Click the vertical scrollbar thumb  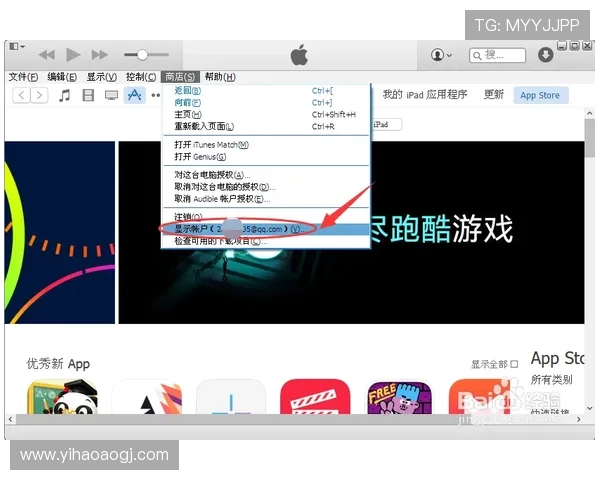(x=590, y=138)
